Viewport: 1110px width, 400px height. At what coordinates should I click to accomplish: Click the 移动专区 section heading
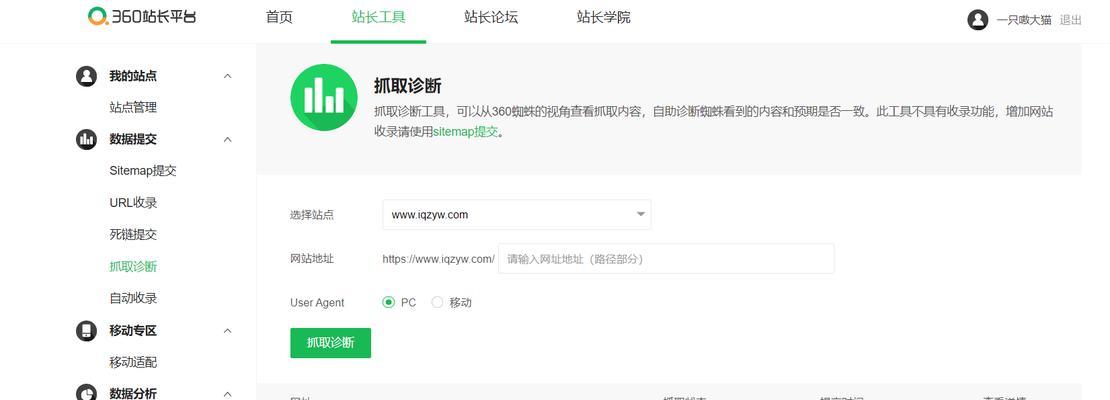[133, 331]
